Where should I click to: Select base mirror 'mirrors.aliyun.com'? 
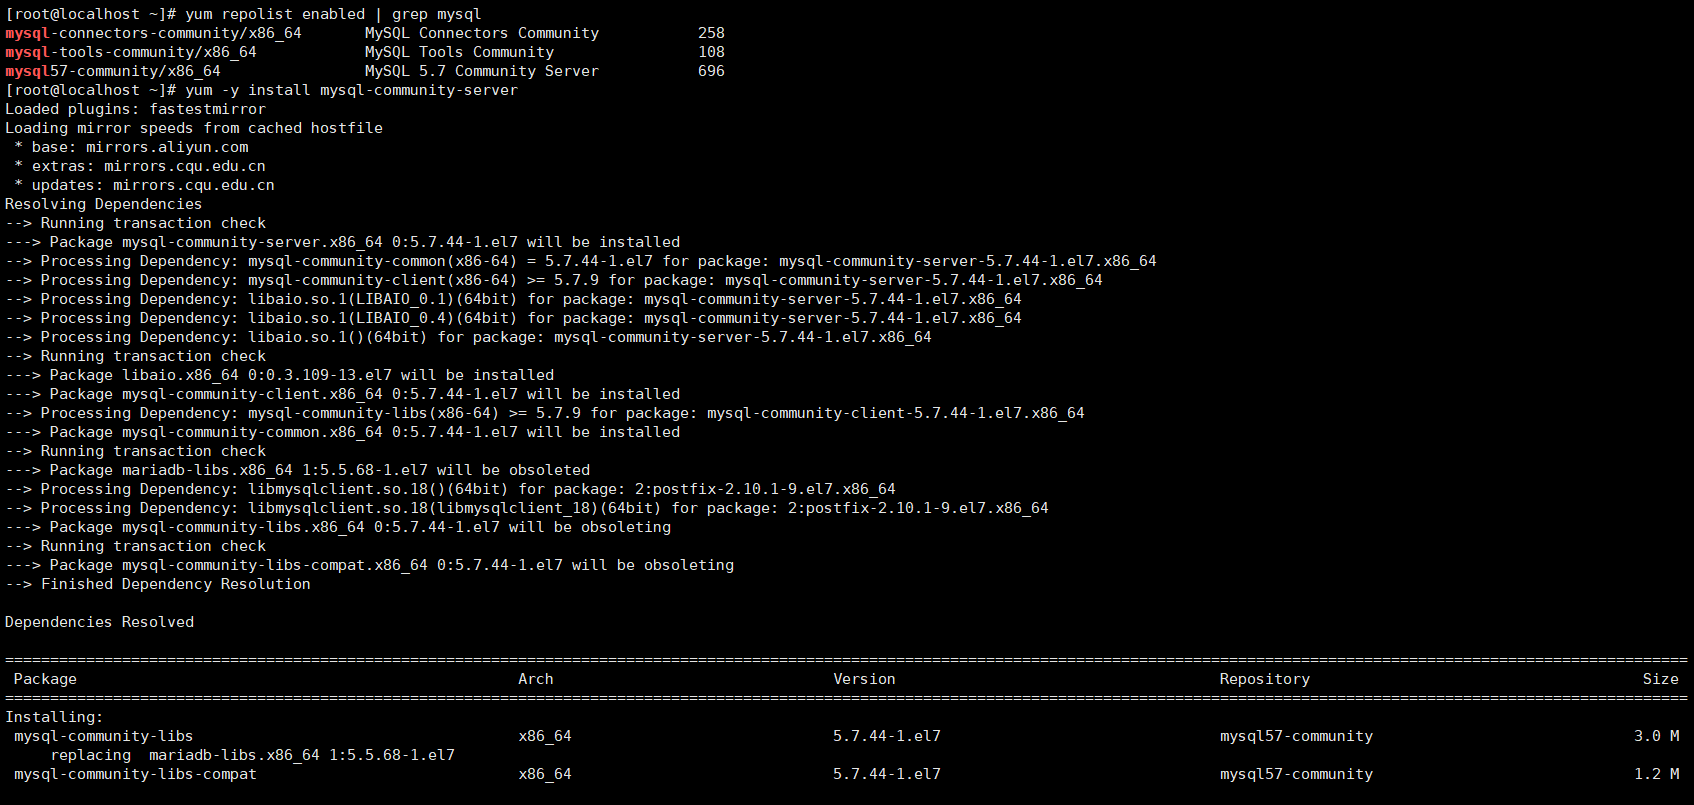click(x=167, y=147)
